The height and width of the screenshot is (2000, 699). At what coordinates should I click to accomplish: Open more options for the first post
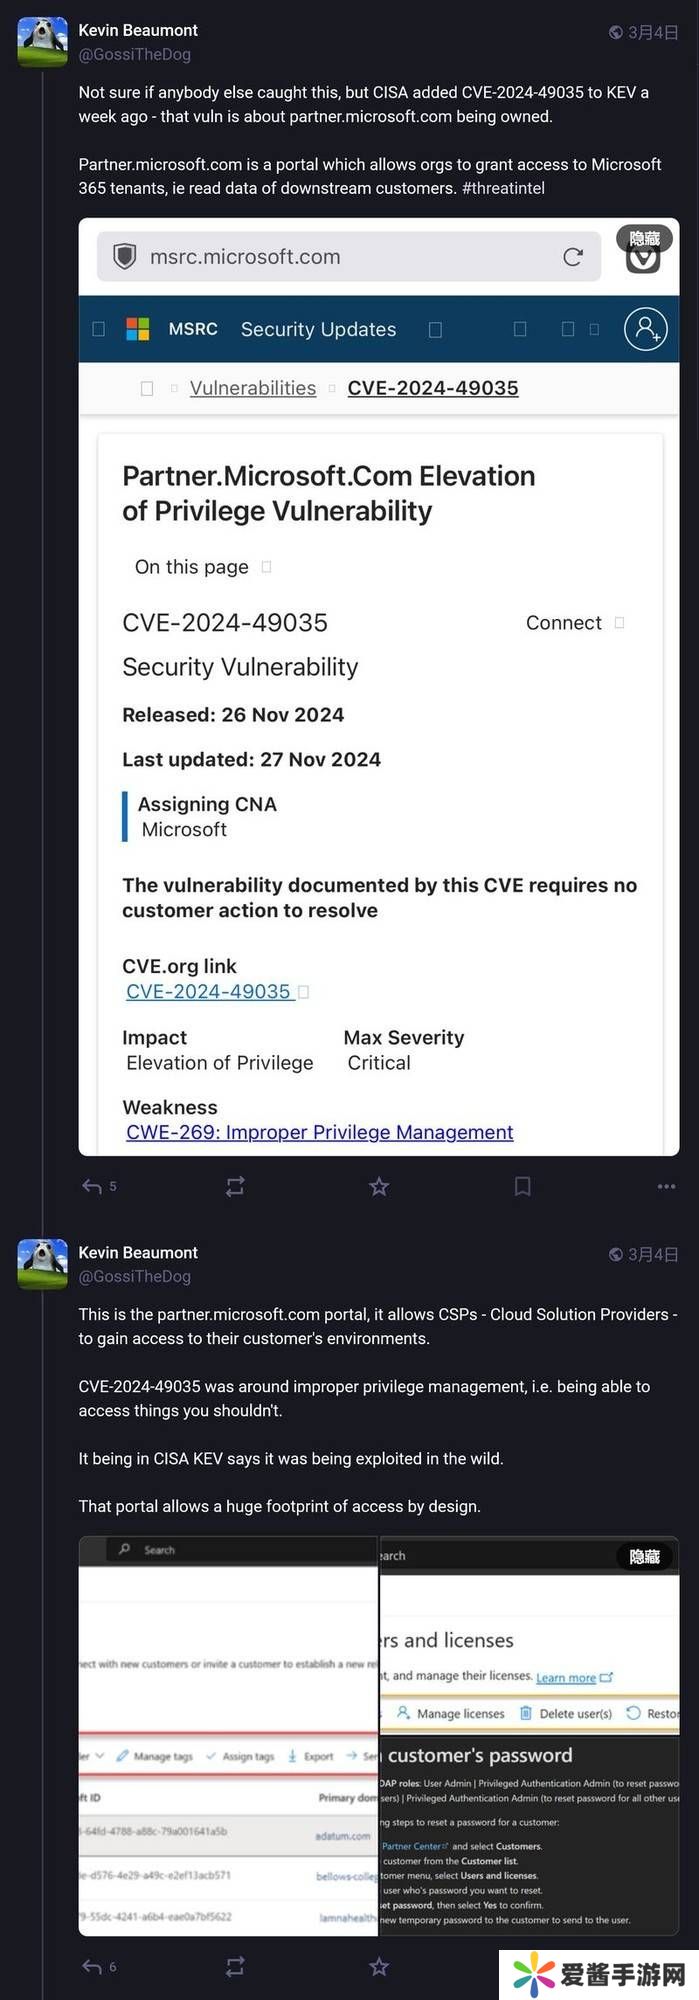coord(666,1186)
